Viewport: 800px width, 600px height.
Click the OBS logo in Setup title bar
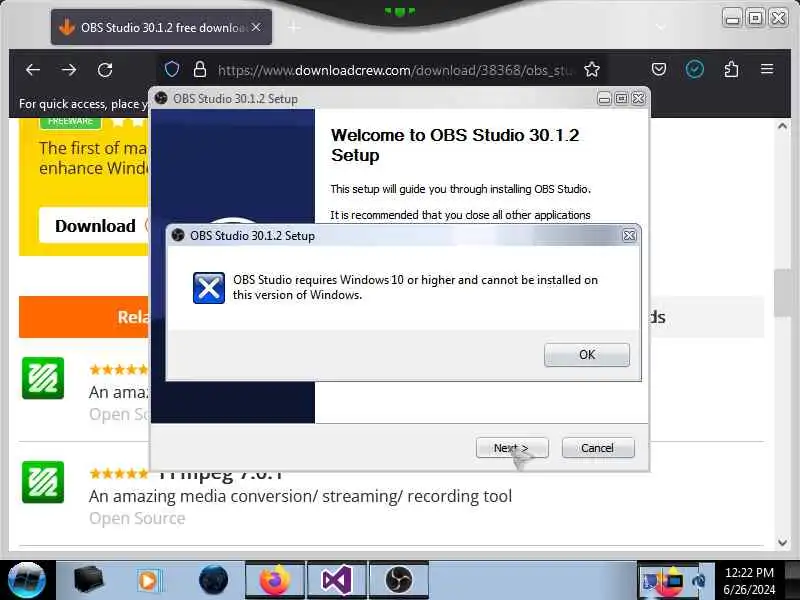(x=161, y=98)
